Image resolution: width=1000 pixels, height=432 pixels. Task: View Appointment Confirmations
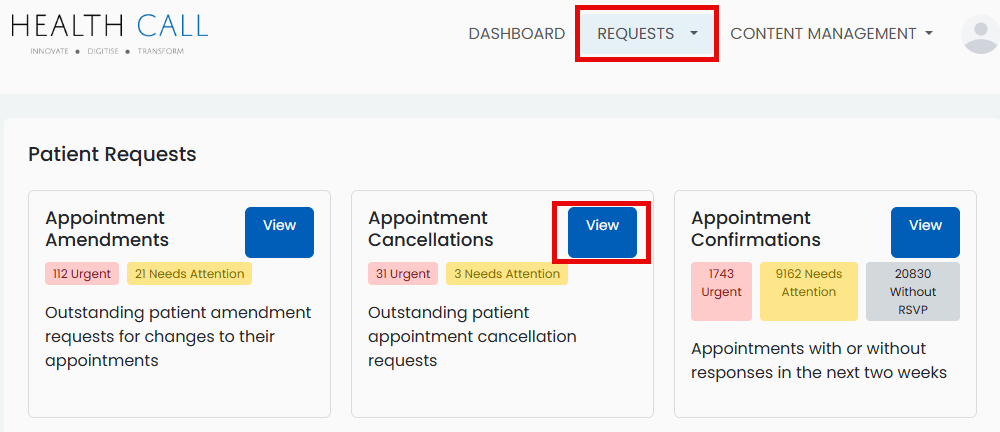pos(925,232)
